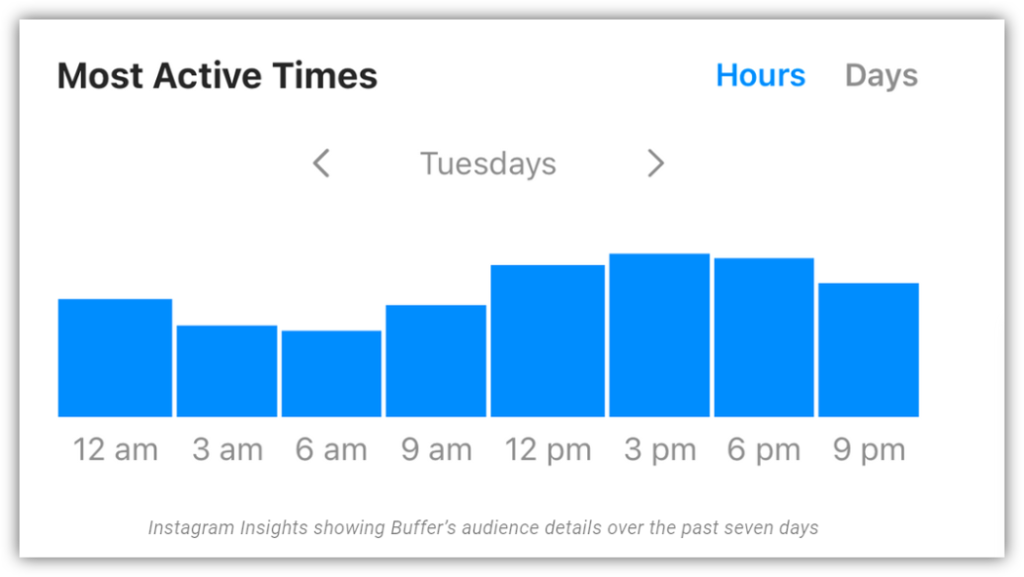Viewport: 1024px width, 577px height.
Task: Go to next day with right chevron
Action: 655,163
